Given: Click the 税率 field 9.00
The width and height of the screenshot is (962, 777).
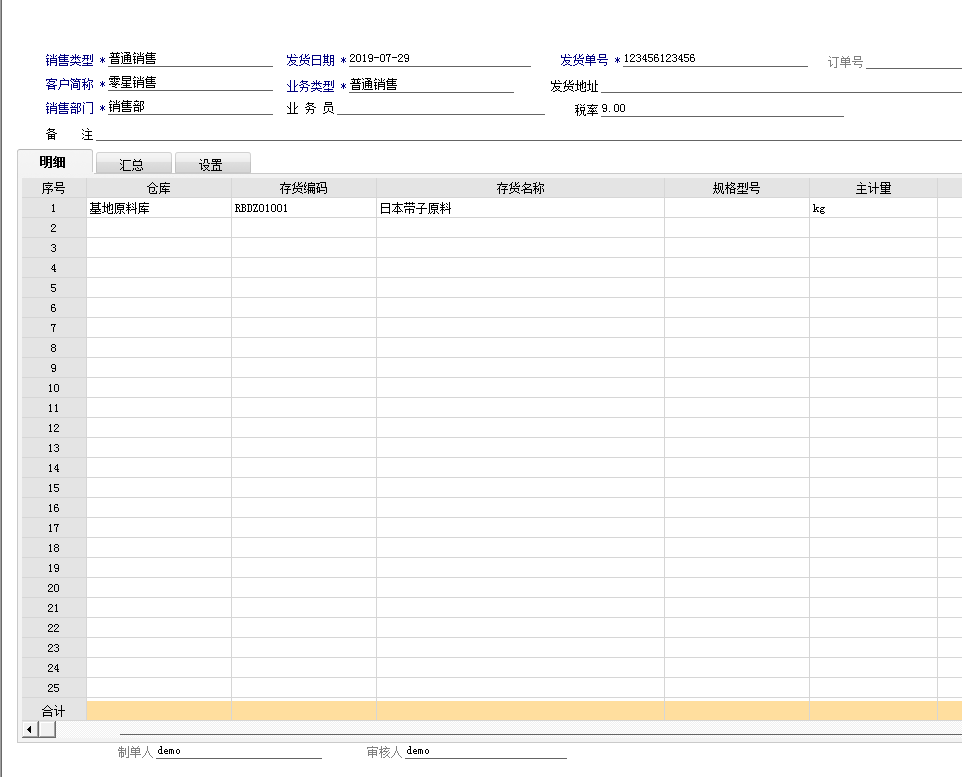Looking at the screenshot, I should tap(722, 109).
